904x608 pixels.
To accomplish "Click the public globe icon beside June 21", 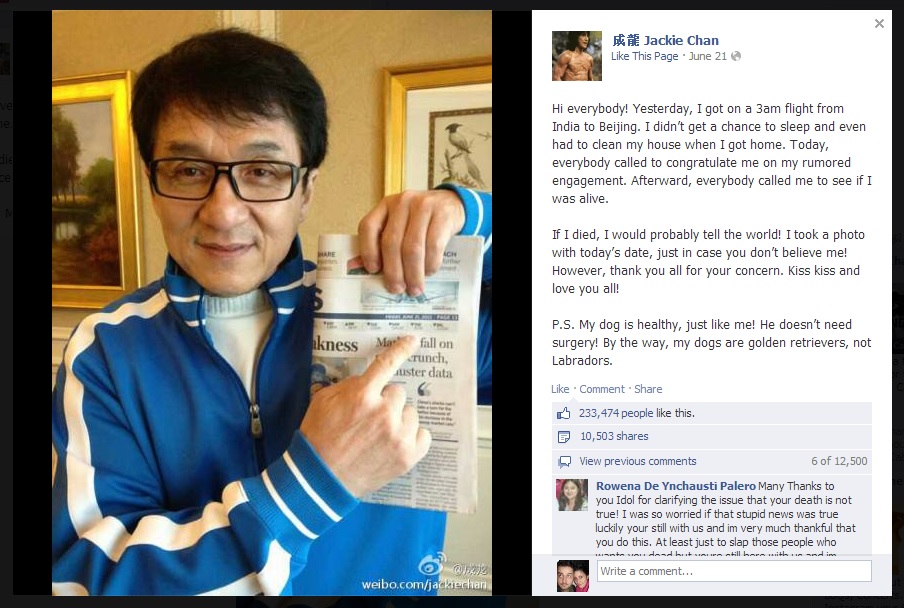I will 736,56.
